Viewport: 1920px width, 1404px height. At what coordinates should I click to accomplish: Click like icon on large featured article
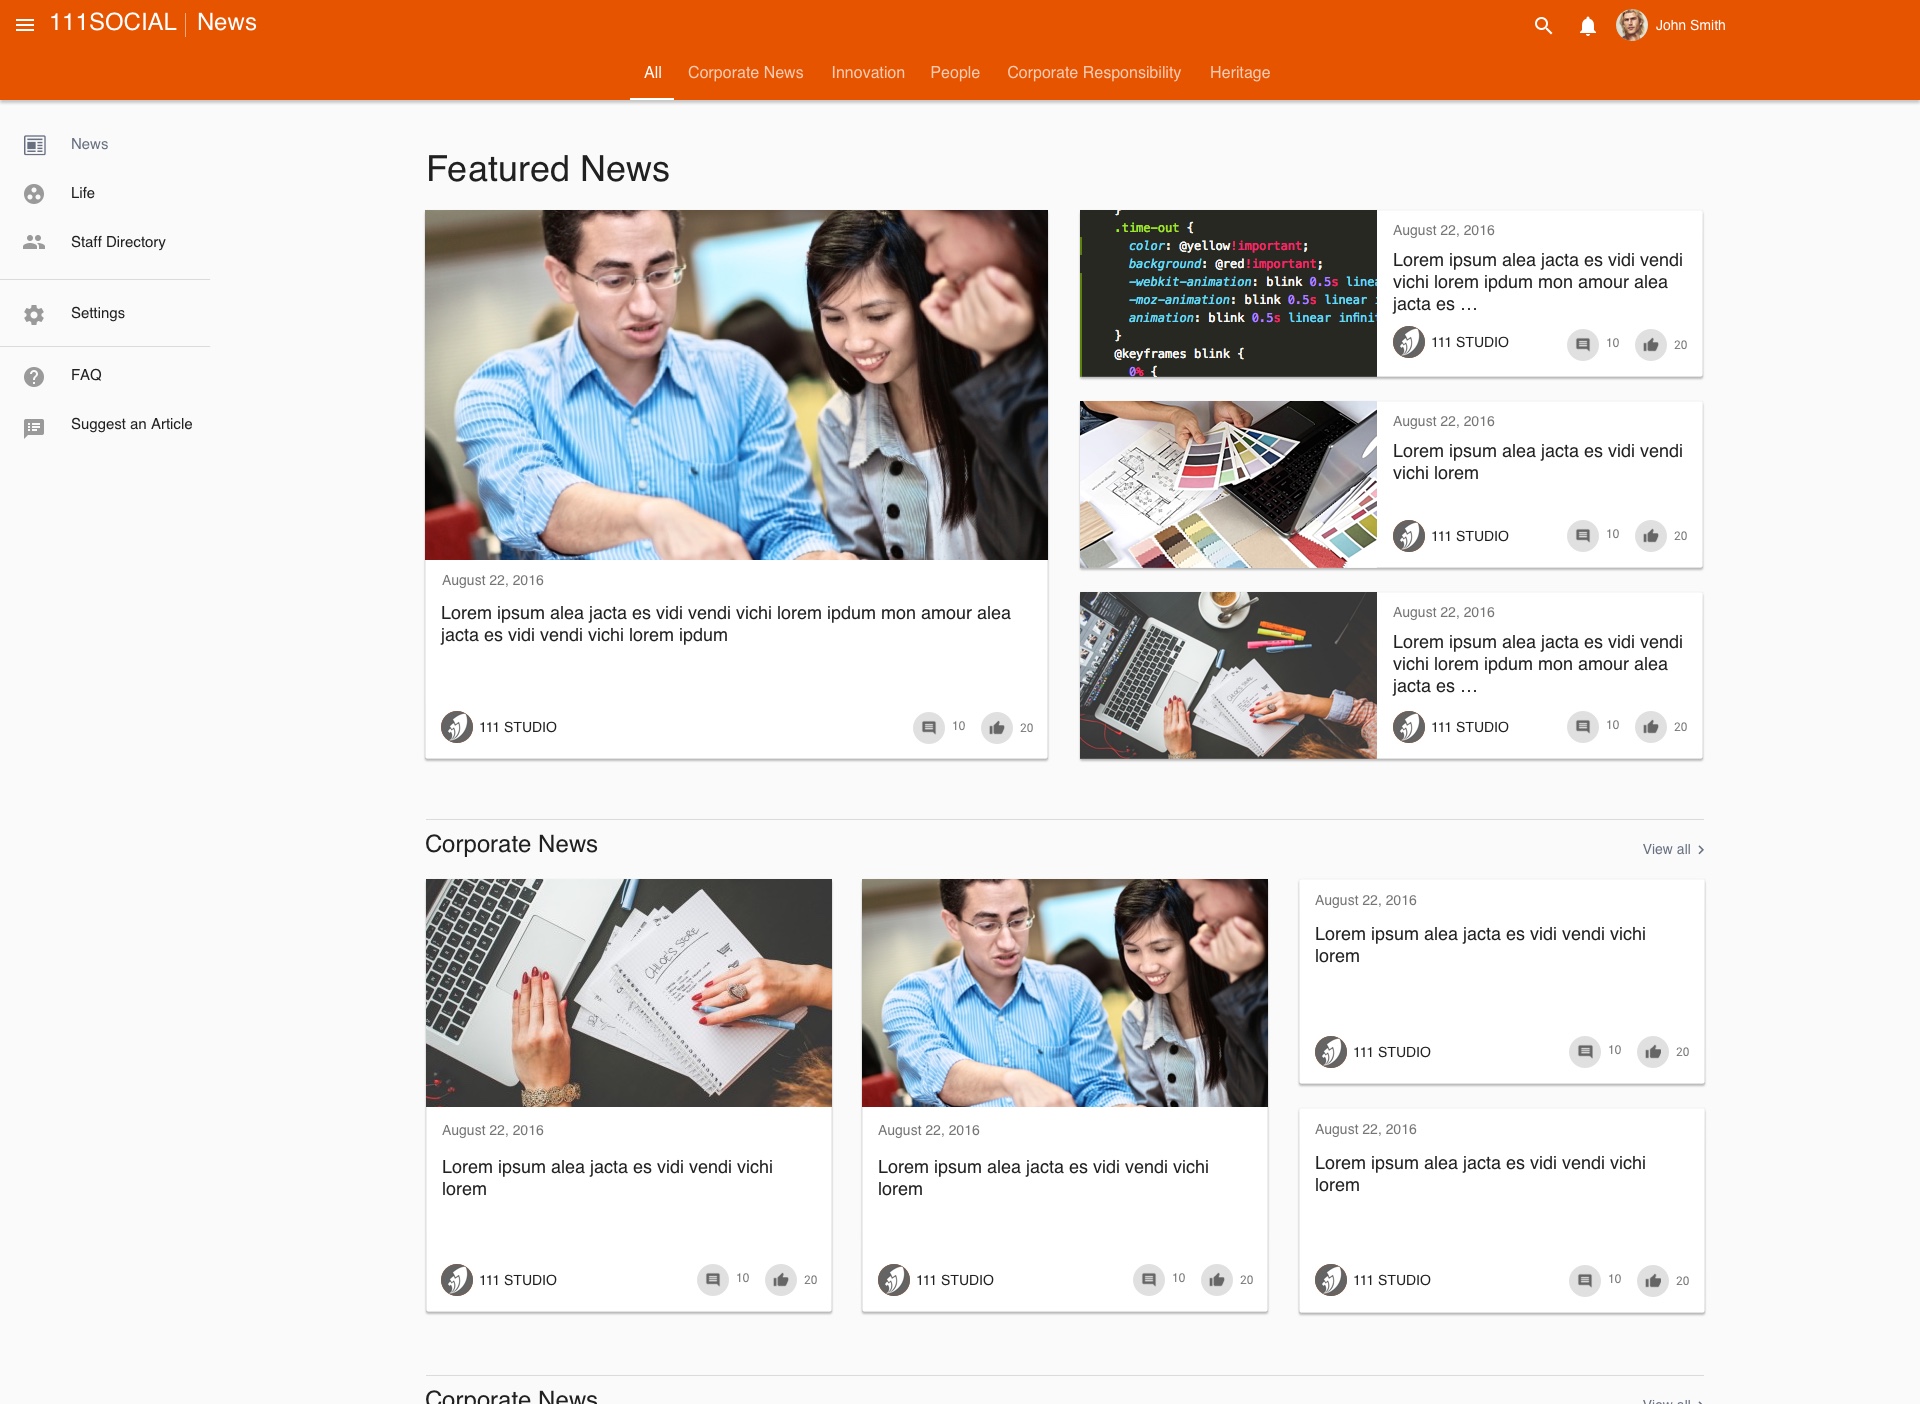(x=997, y=727)
